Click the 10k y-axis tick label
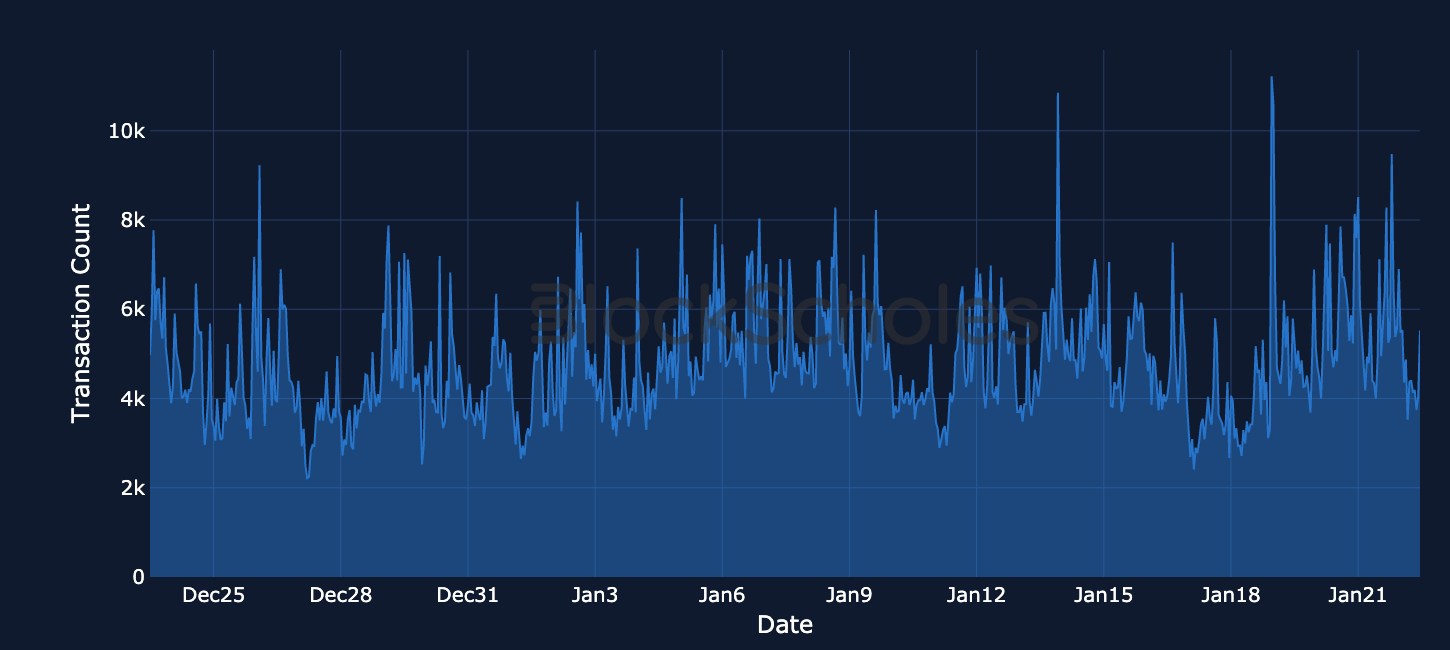 (x=127, y=131)
